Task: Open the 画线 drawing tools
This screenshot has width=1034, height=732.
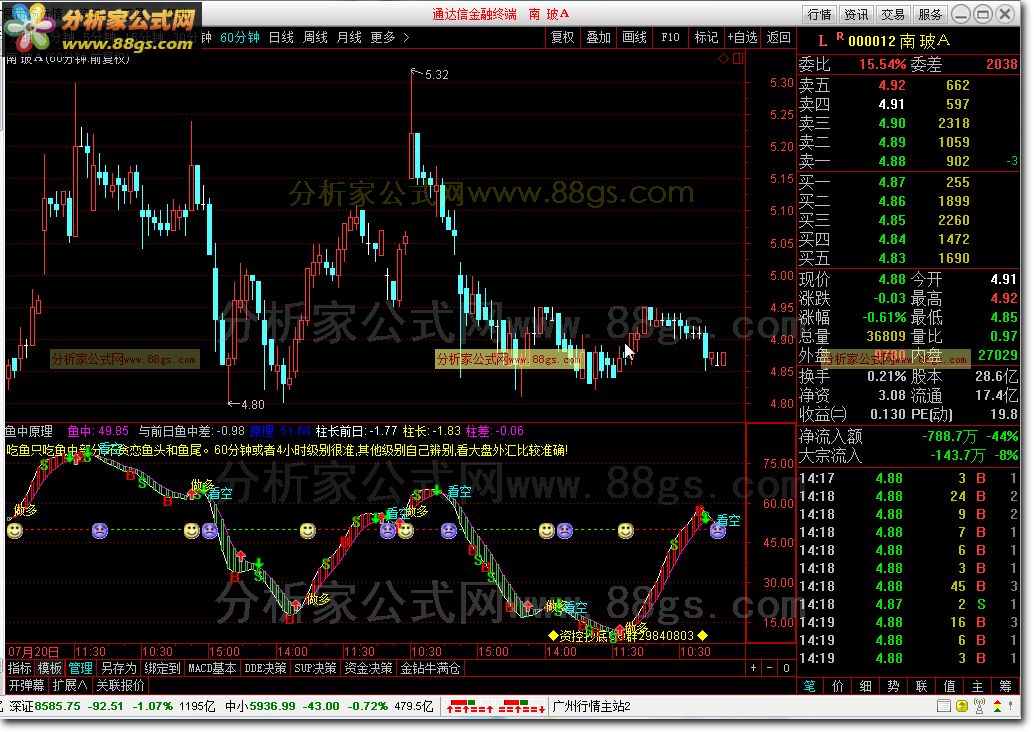Action: click(634, 38)
